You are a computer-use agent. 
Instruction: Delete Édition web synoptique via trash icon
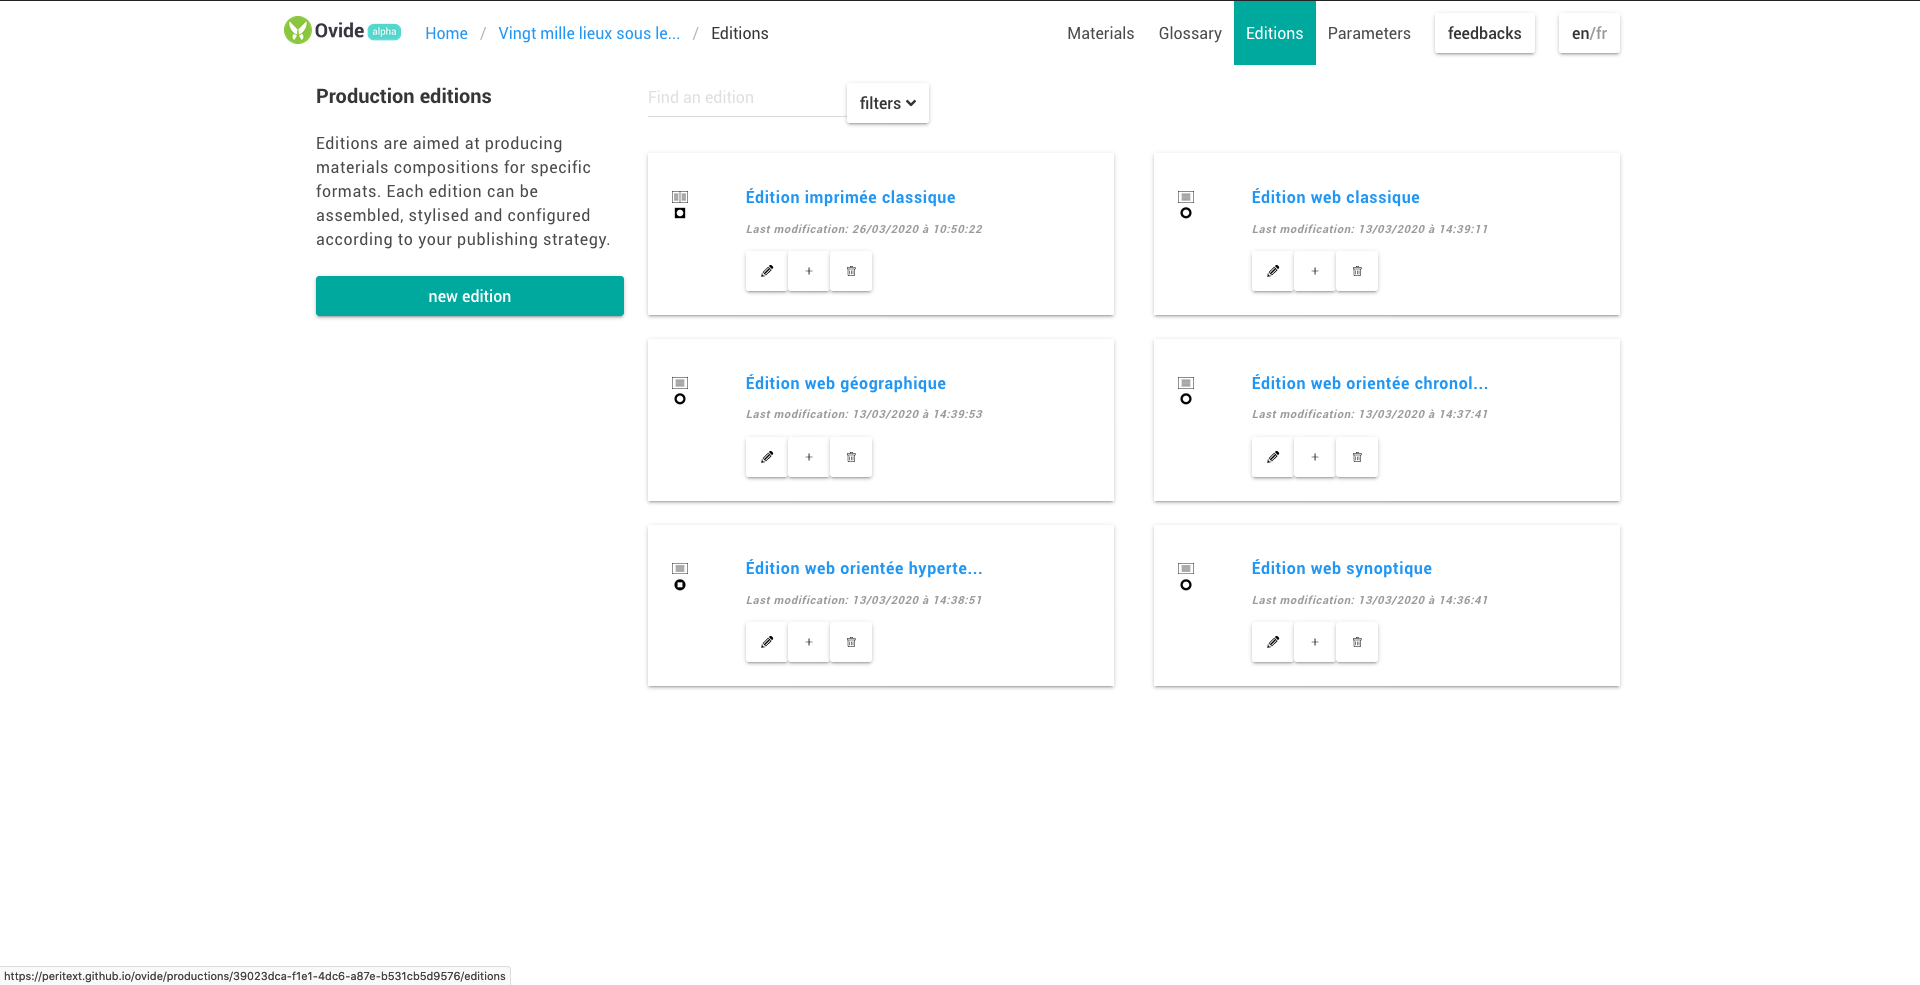pos(1357,642)
